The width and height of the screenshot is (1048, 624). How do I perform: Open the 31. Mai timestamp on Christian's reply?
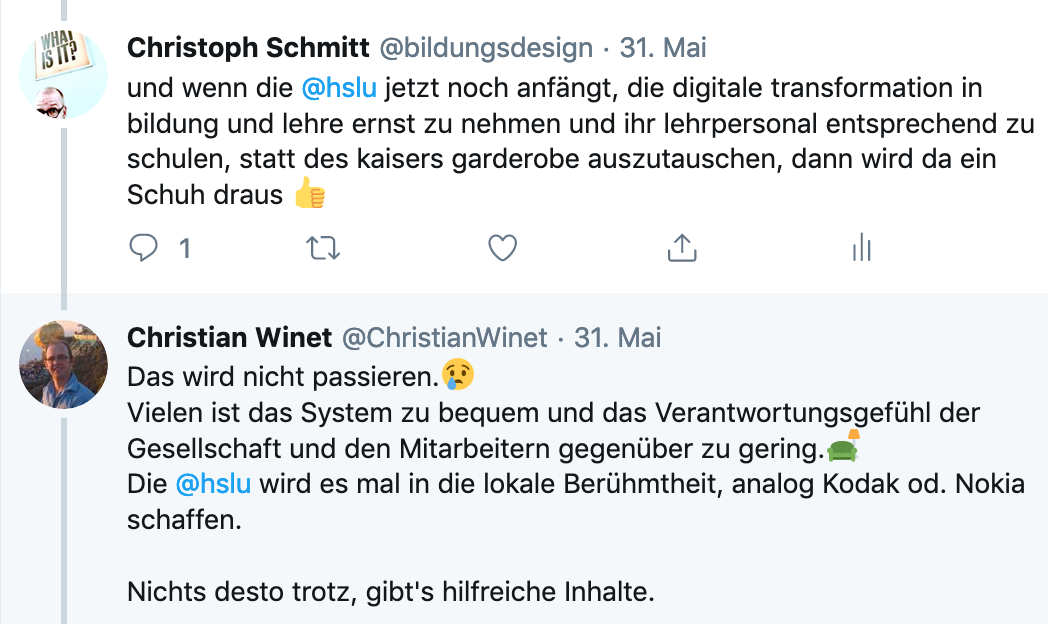click(617, 338)
